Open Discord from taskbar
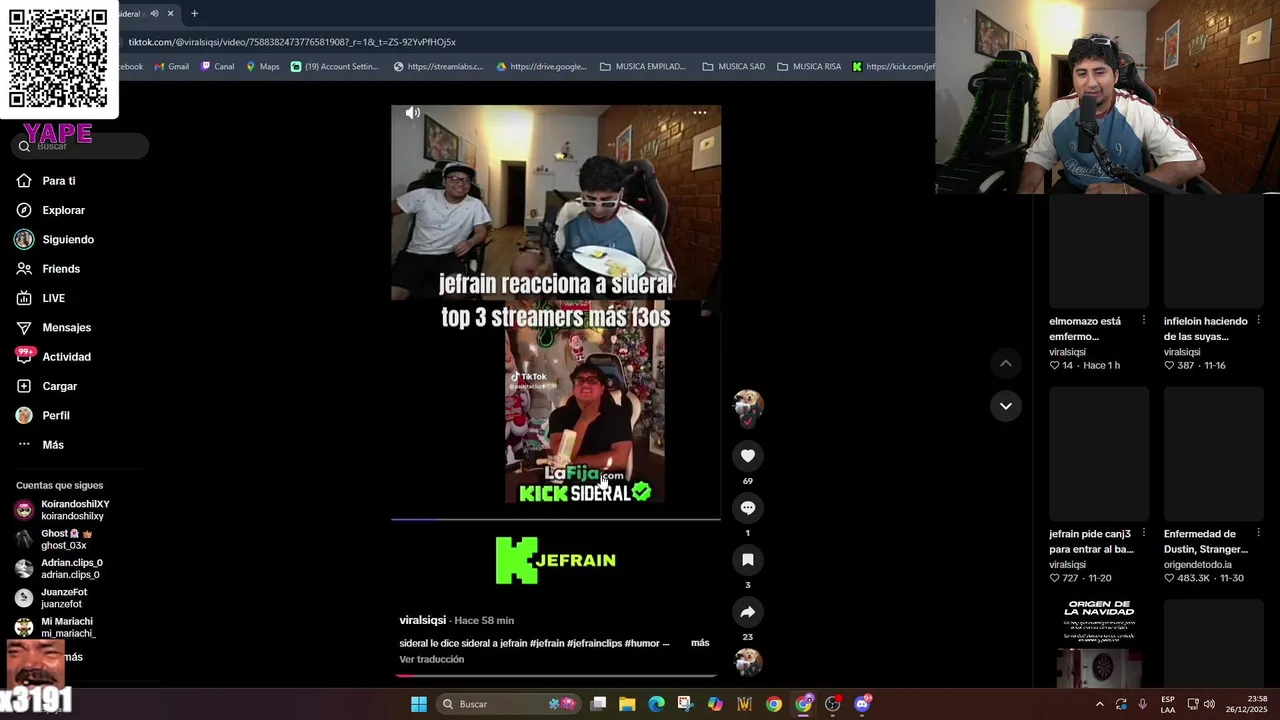 863,704
